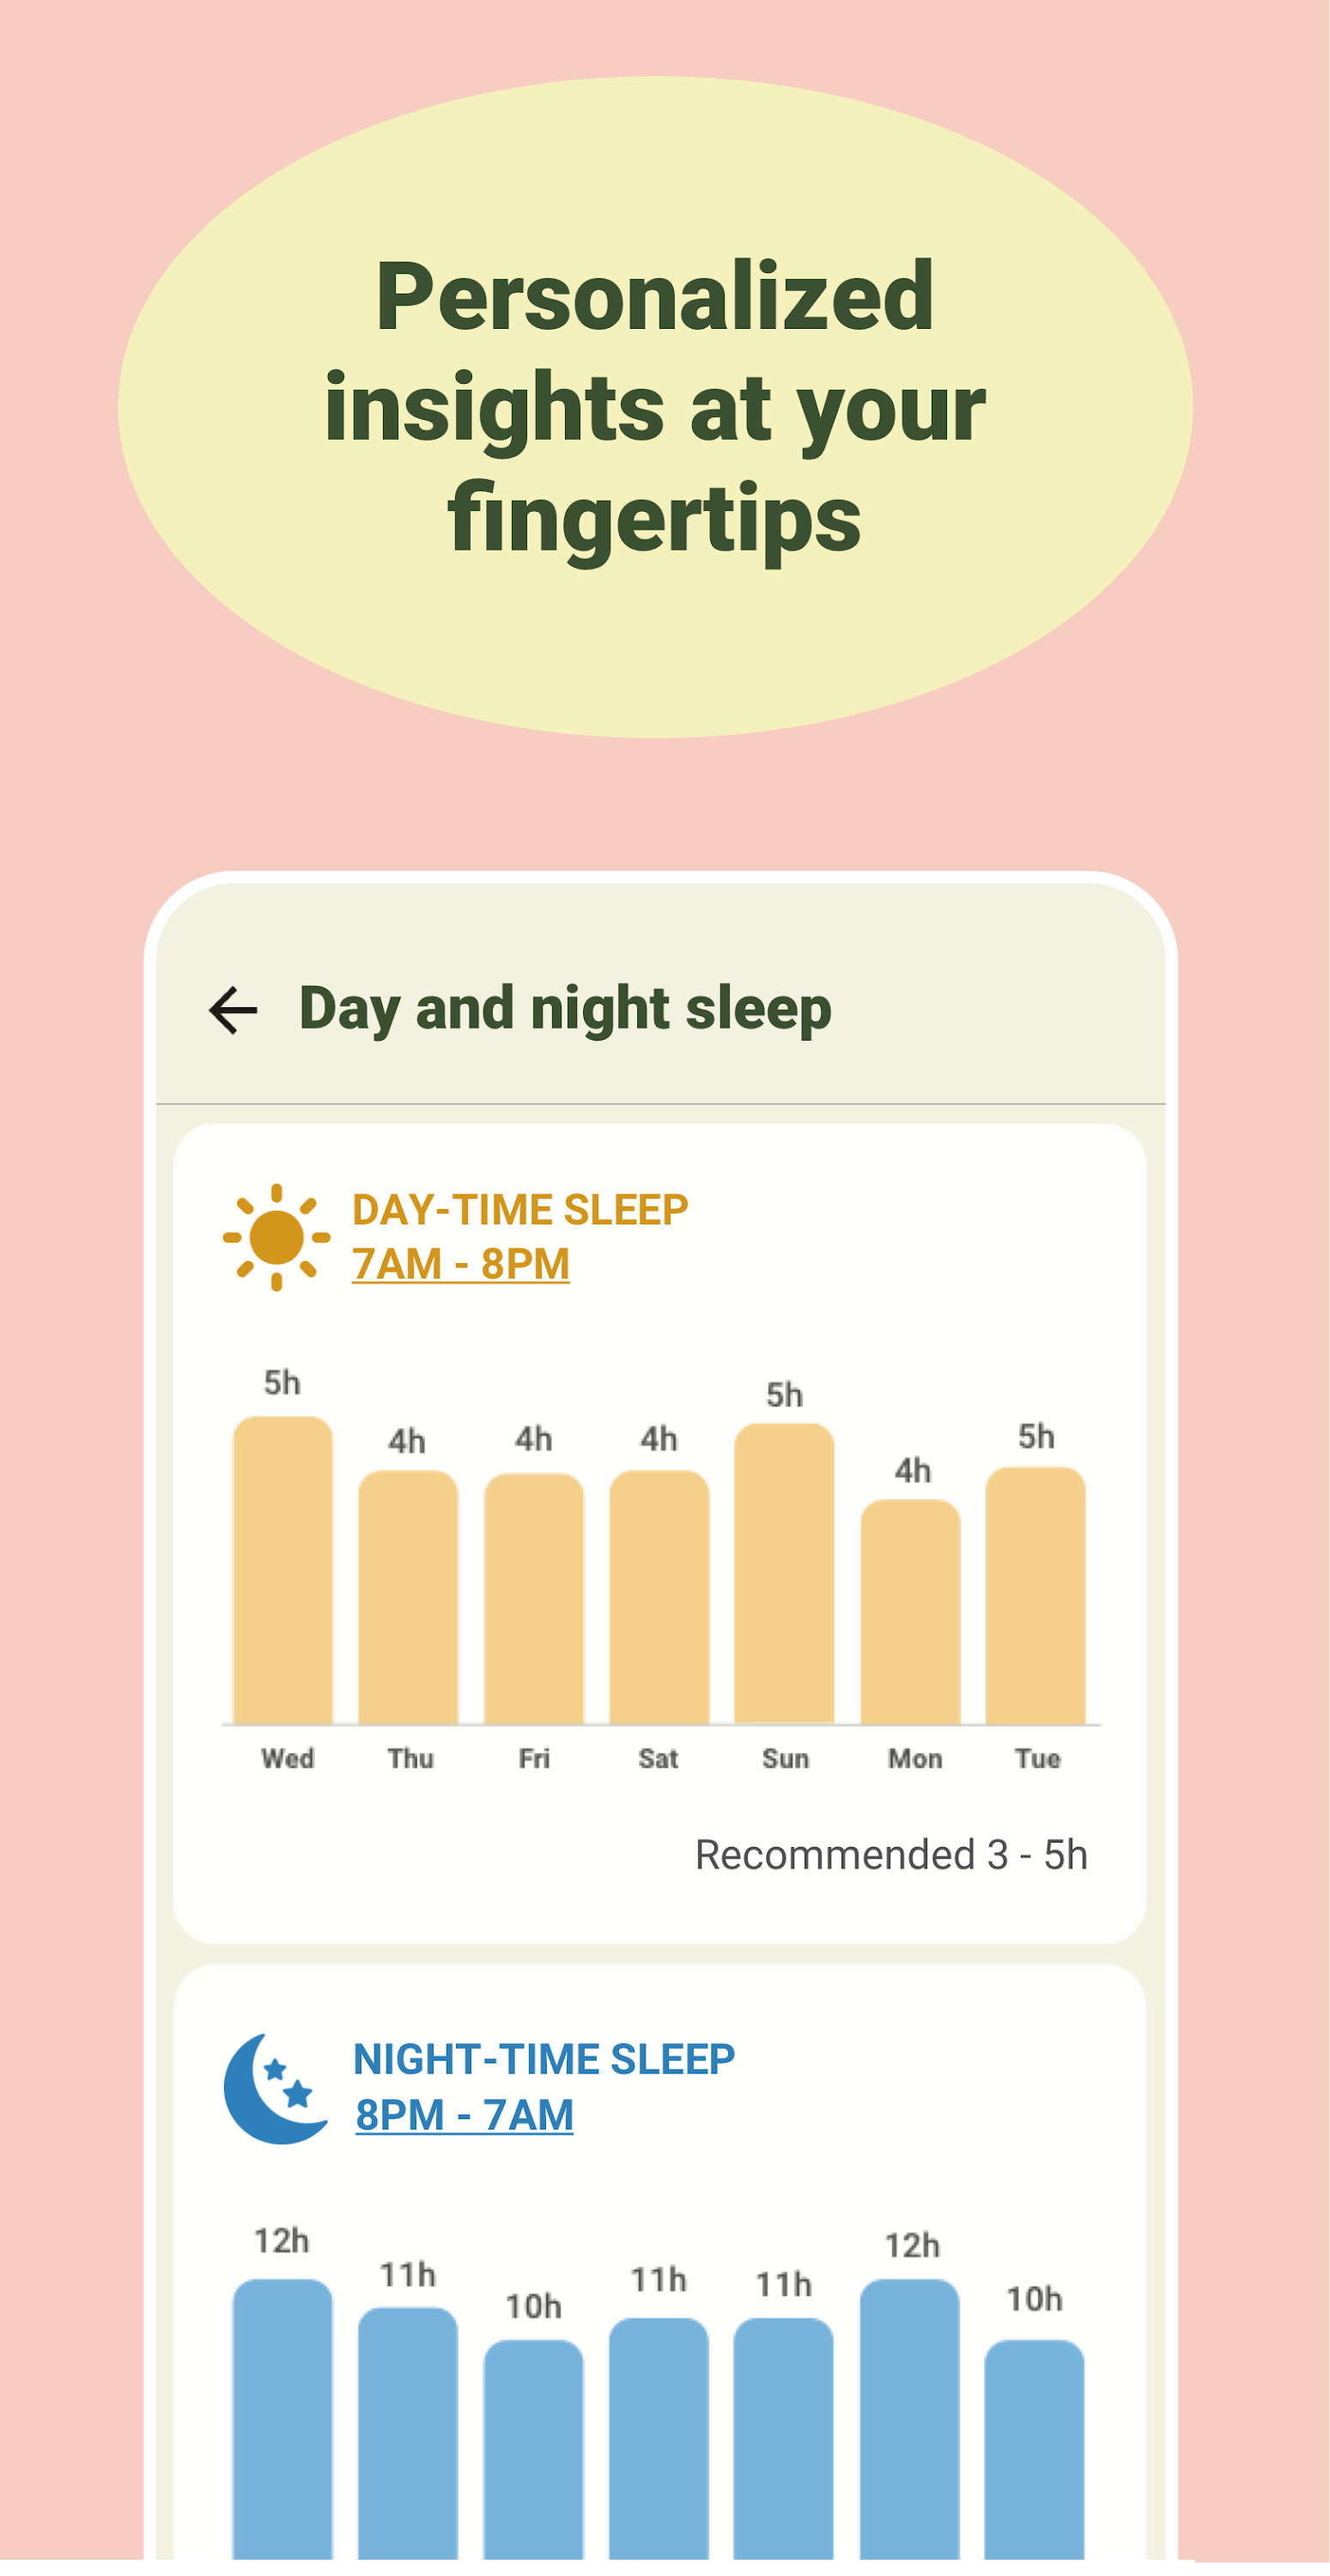
Task: Toggle the 8PM - 7AM night range
Action: [x=464, y=2117]
